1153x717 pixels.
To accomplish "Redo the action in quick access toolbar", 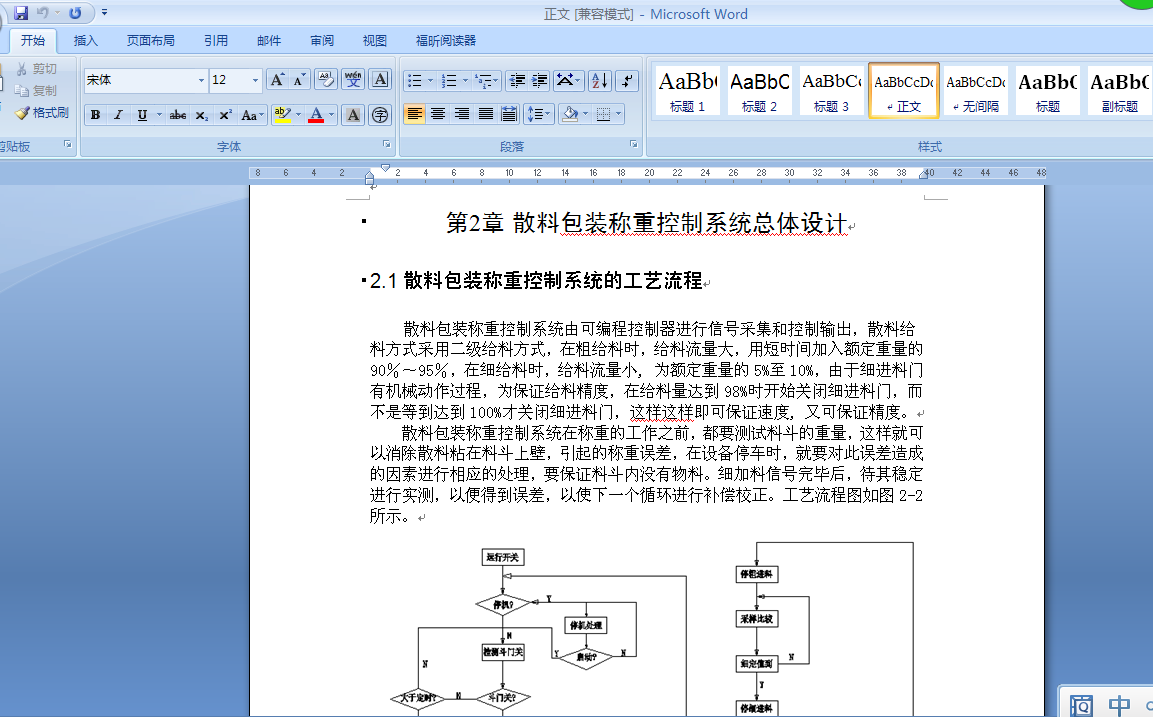I will [75, 13].
